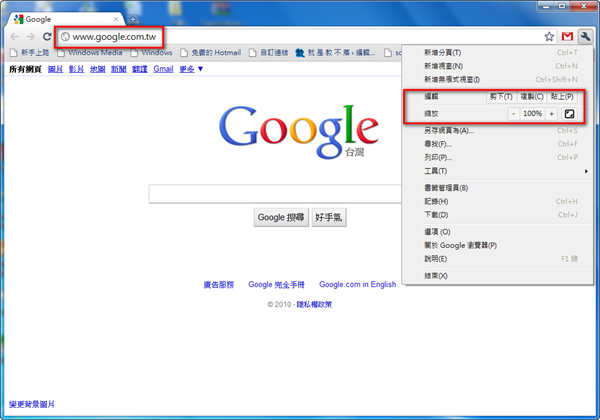Click the 貼上(P) paste button
This screenshot has height=420, width=600.
click(x=562, y=96)
